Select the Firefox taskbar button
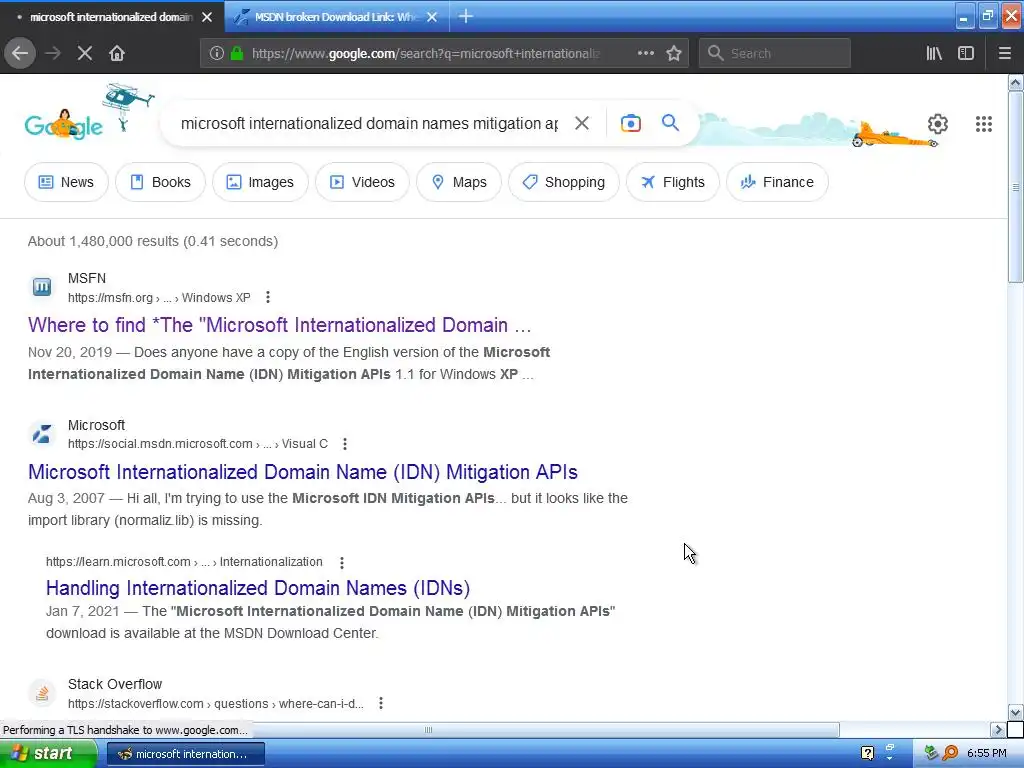 pyautogui.click(x=185, y=754)
